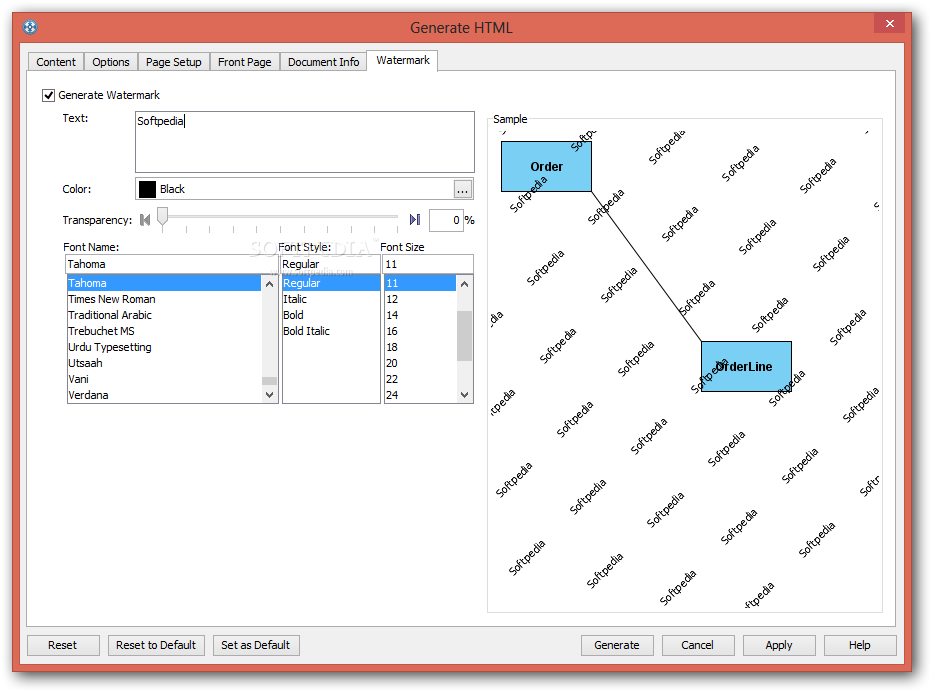Open the Front Page tab

[244, 62]
